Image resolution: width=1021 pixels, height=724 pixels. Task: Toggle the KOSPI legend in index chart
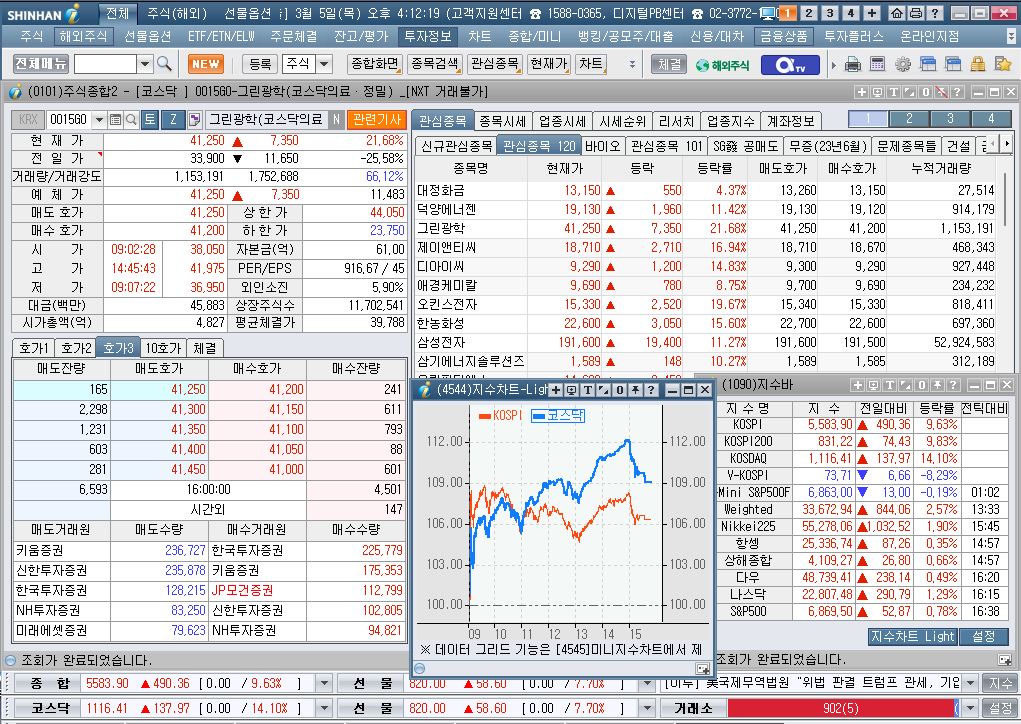(x=500, y=415)
